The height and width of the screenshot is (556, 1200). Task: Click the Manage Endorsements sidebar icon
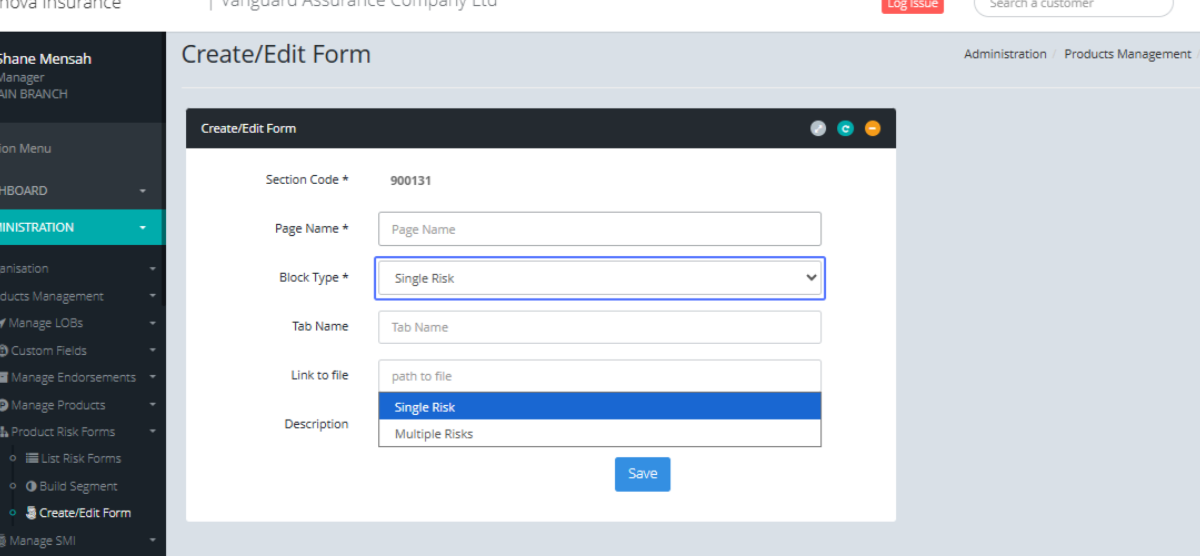point(4,377)
